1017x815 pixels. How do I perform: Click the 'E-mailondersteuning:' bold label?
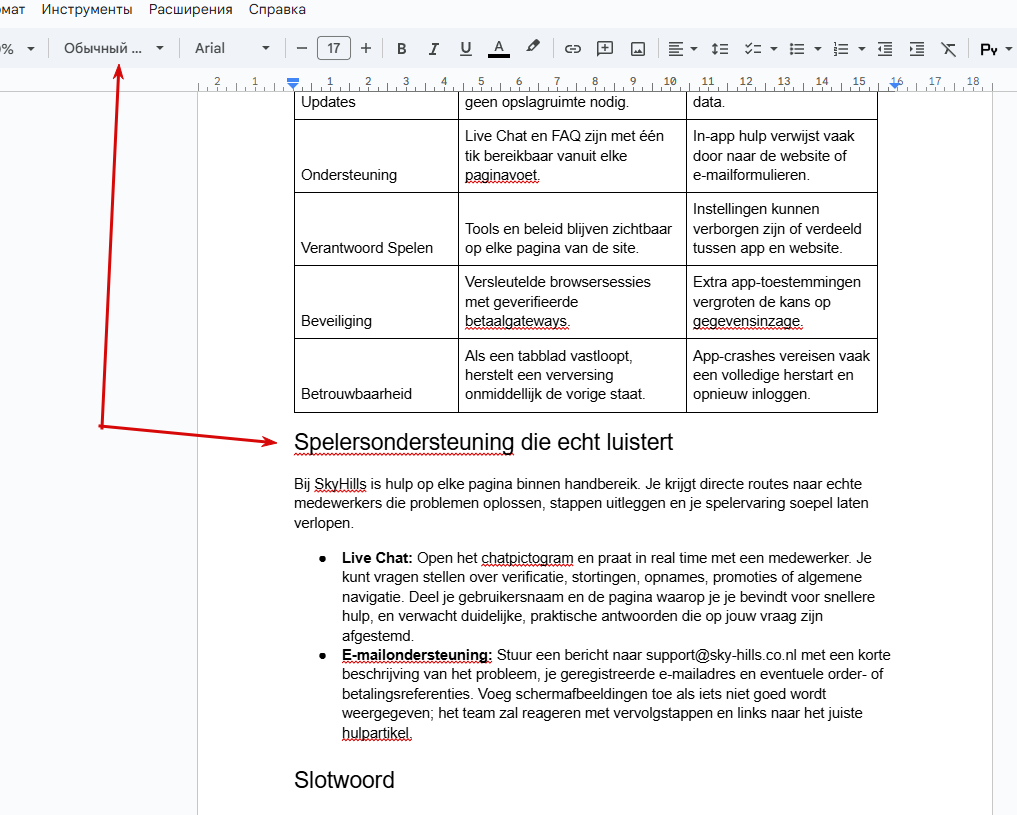pos(417,656)
